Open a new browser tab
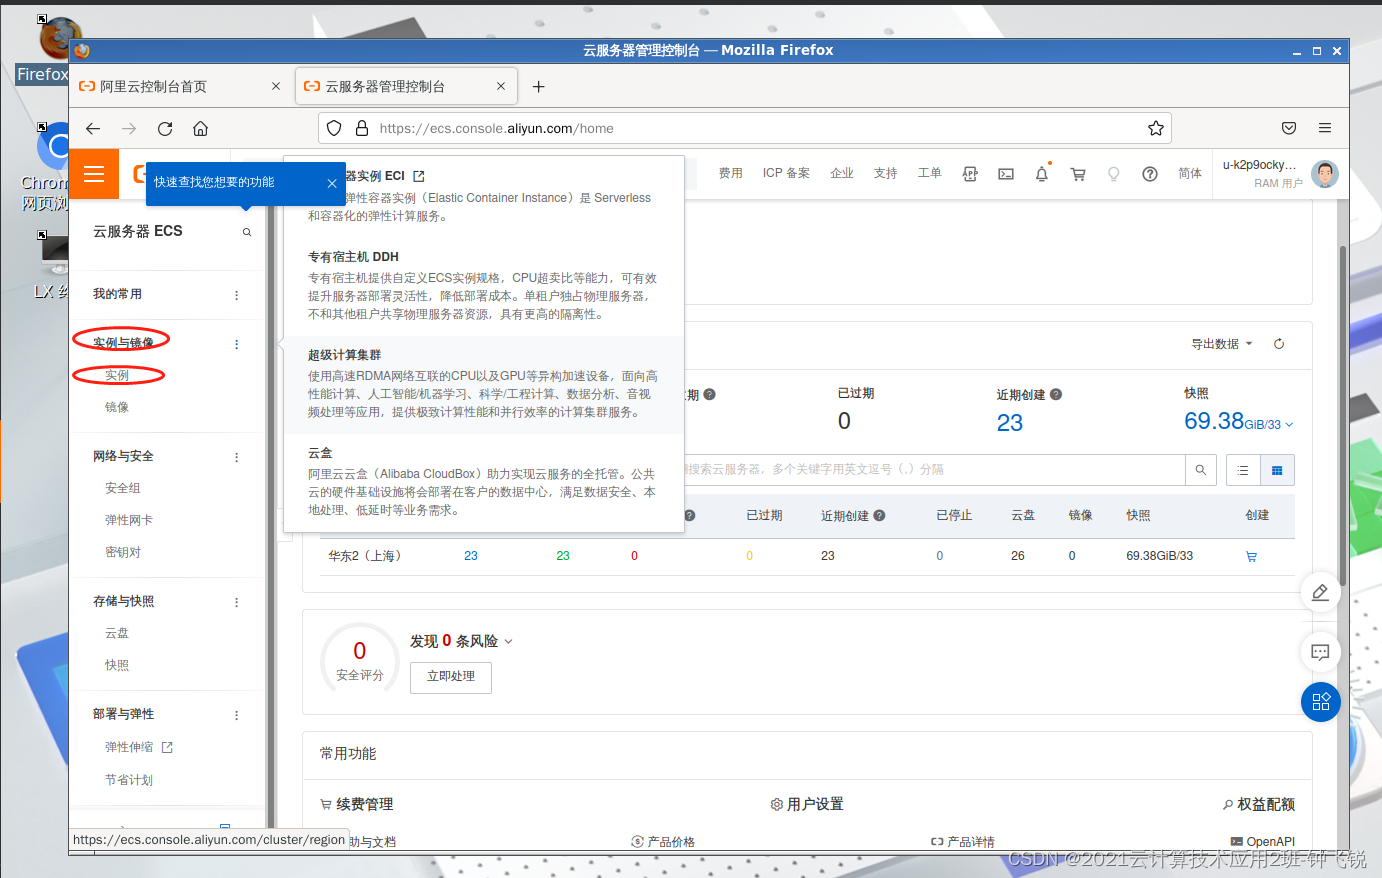Viewport: 1382px width, 878px height. coord(538,87)
